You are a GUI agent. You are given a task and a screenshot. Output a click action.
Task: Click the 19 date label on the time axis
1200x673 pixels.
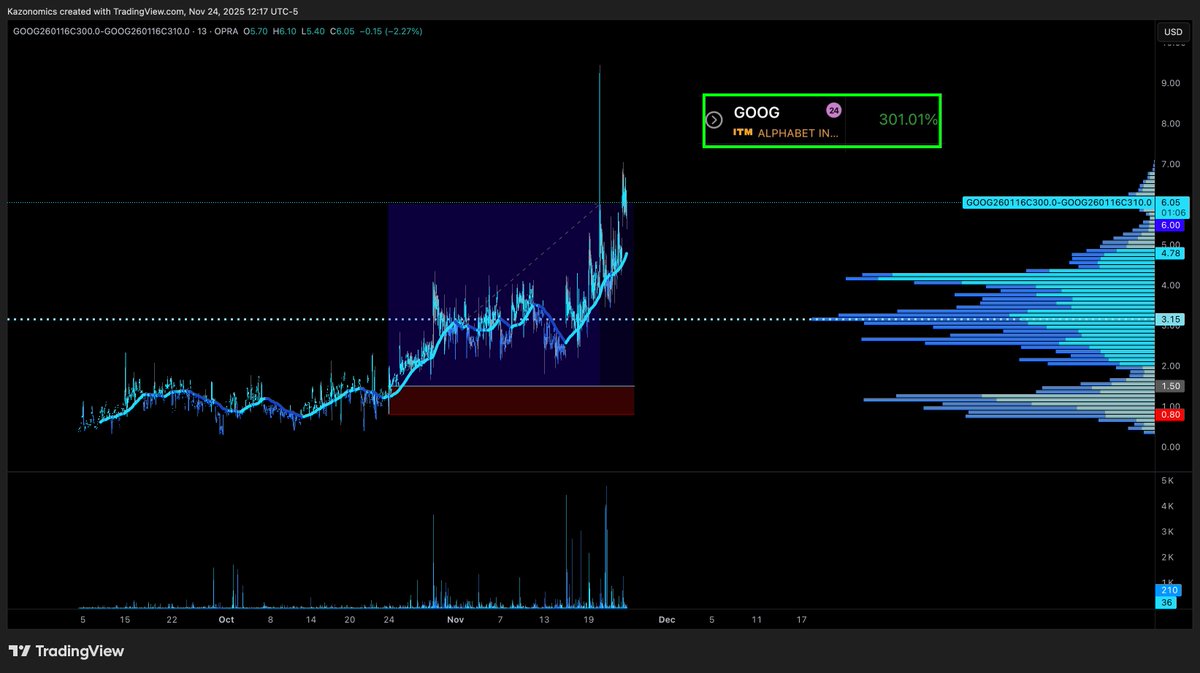coord(589,620)
